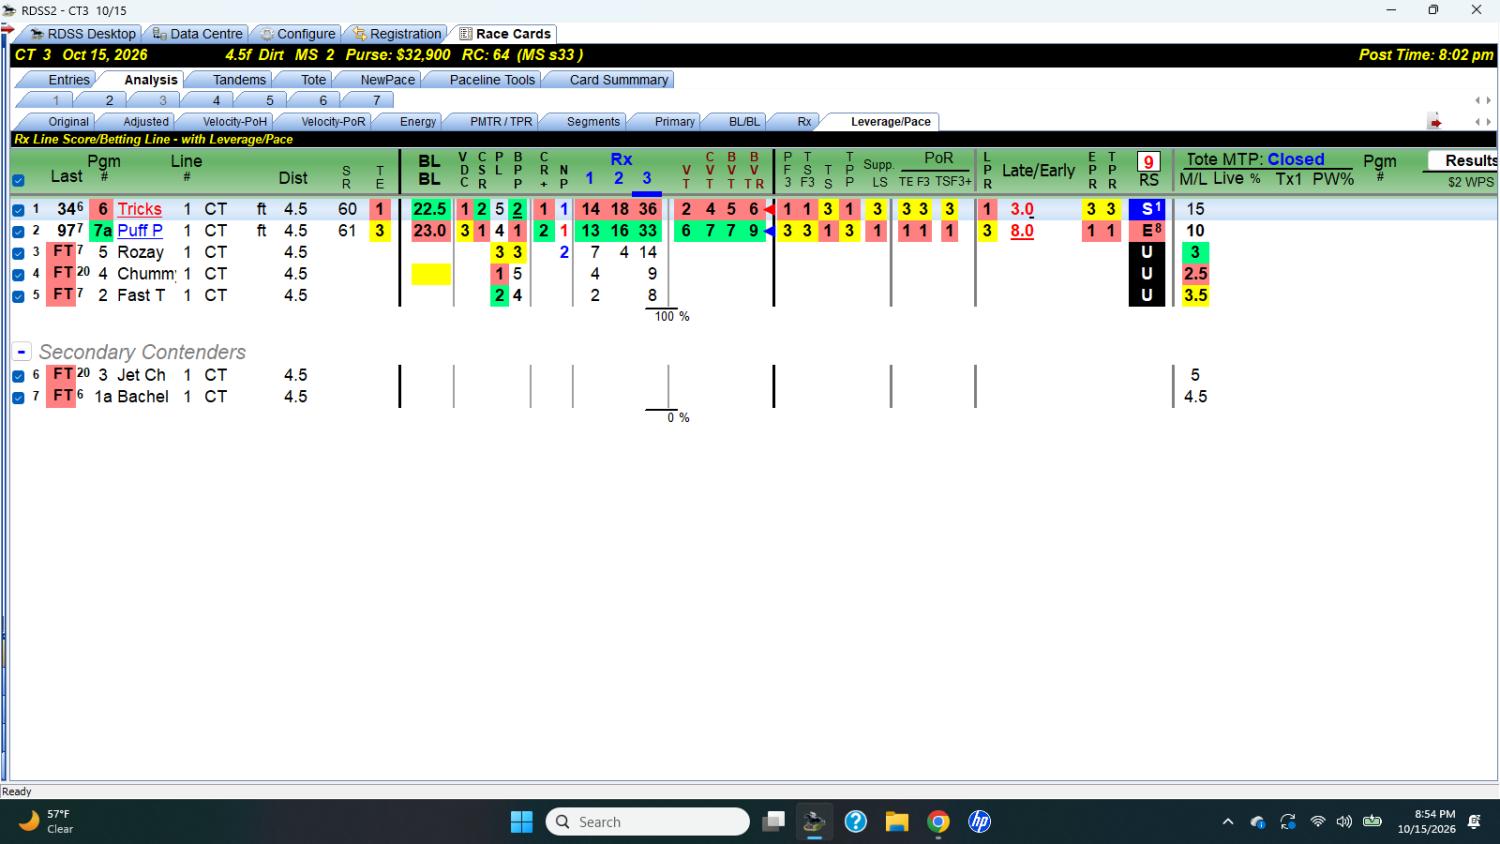
Task: Open the weather widget showing 57°F Clear
Action: pyautogui.click(x=48, y=822)
